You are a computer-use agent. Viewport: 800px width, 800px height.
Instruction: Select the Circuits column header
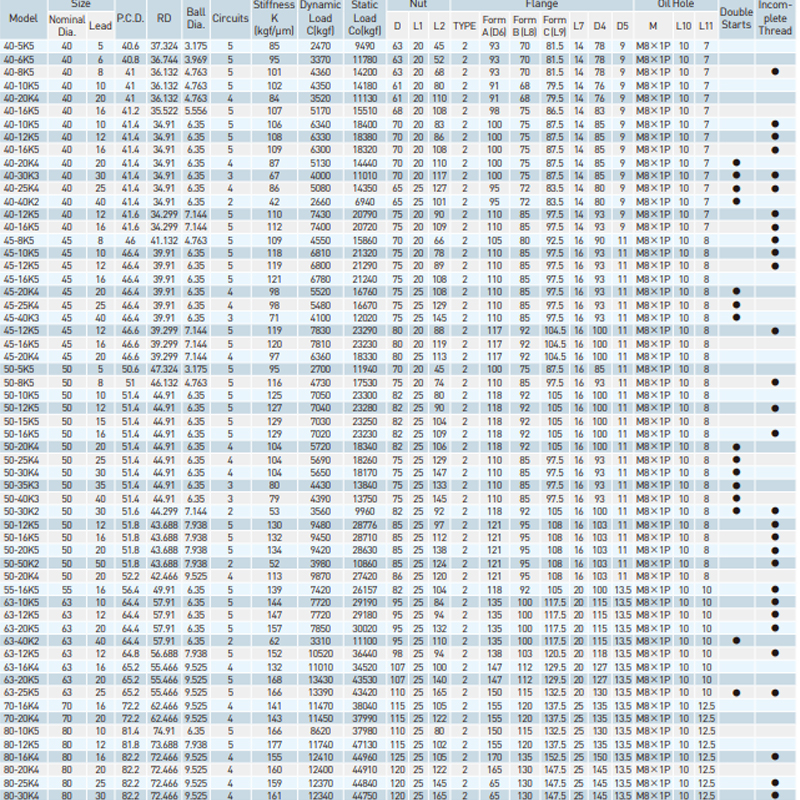point(230,19)
